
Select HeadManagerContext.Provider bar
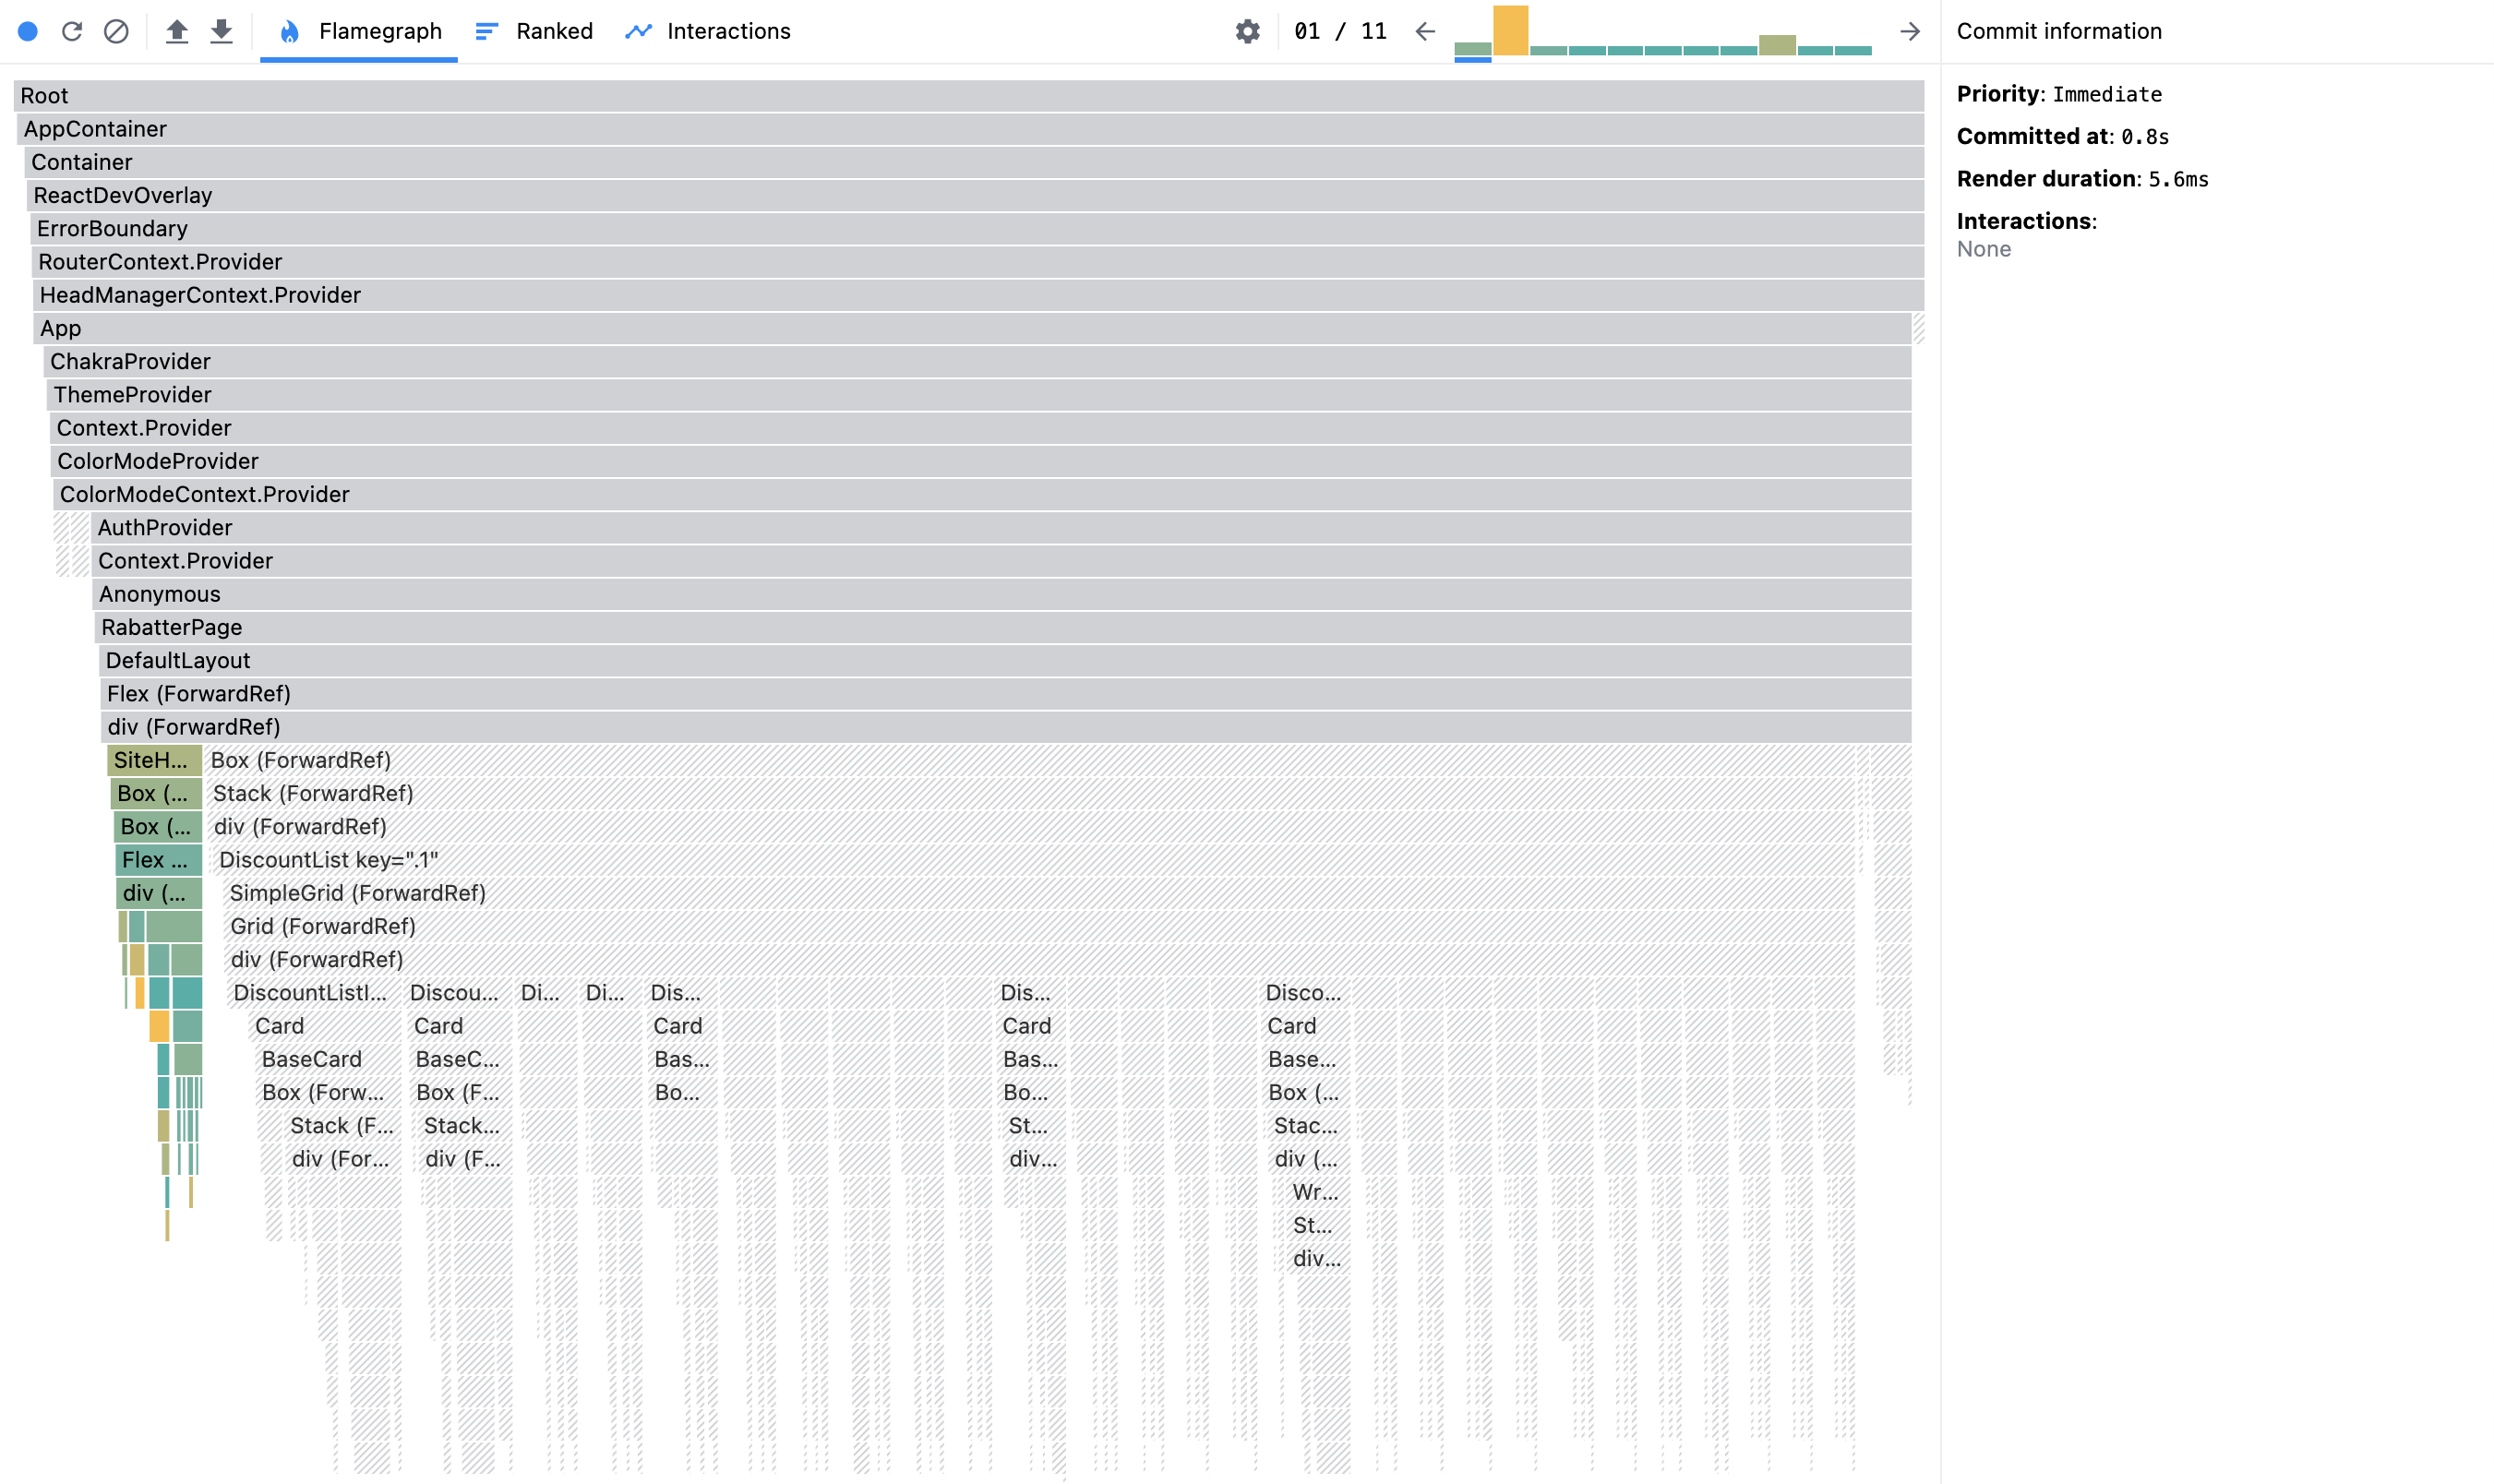point(979,295)
